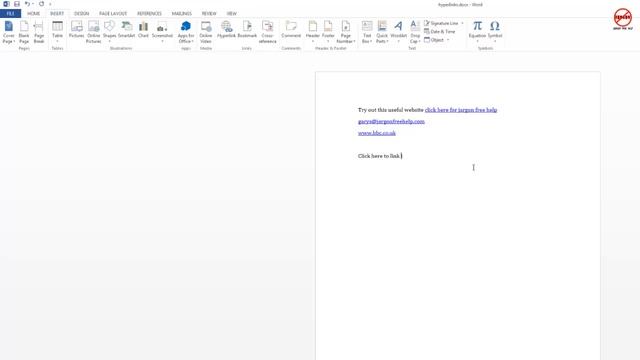
Task: Insert an Object
Action: 434,40
